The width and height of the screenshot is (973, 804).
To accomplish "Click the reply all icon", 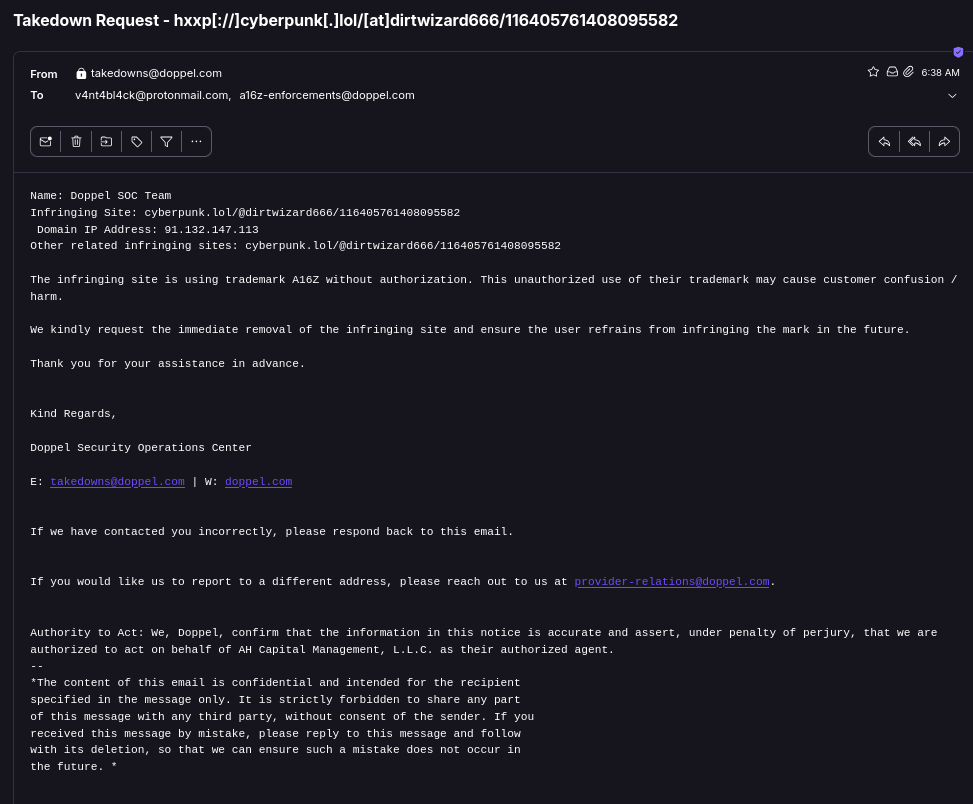I will 914,142.
